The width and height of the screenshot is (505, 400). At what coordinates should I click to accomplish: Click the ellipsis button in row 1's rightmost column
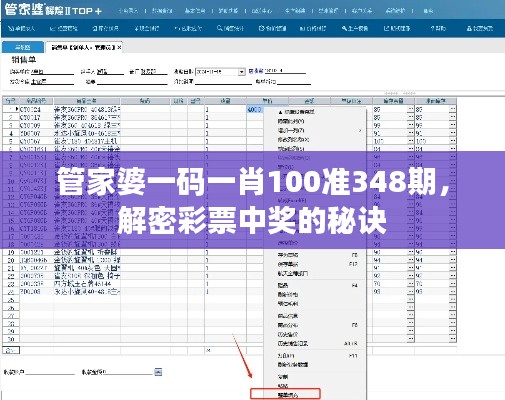click(x=452, y=109)
